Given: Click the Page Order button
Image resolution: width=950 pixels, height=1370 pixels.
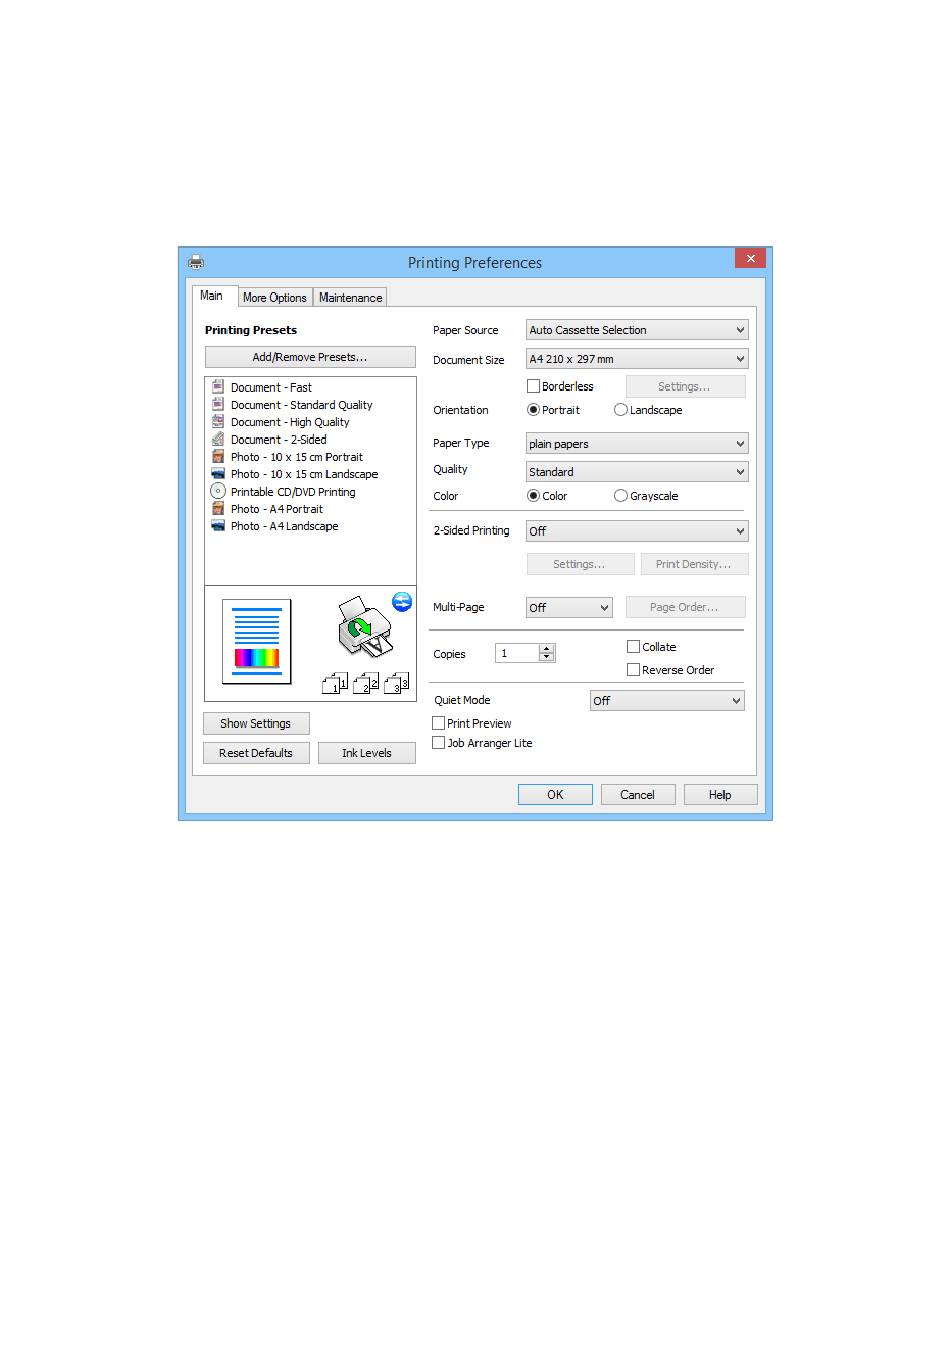Looking at the screenshot, I should click(685, 607).
